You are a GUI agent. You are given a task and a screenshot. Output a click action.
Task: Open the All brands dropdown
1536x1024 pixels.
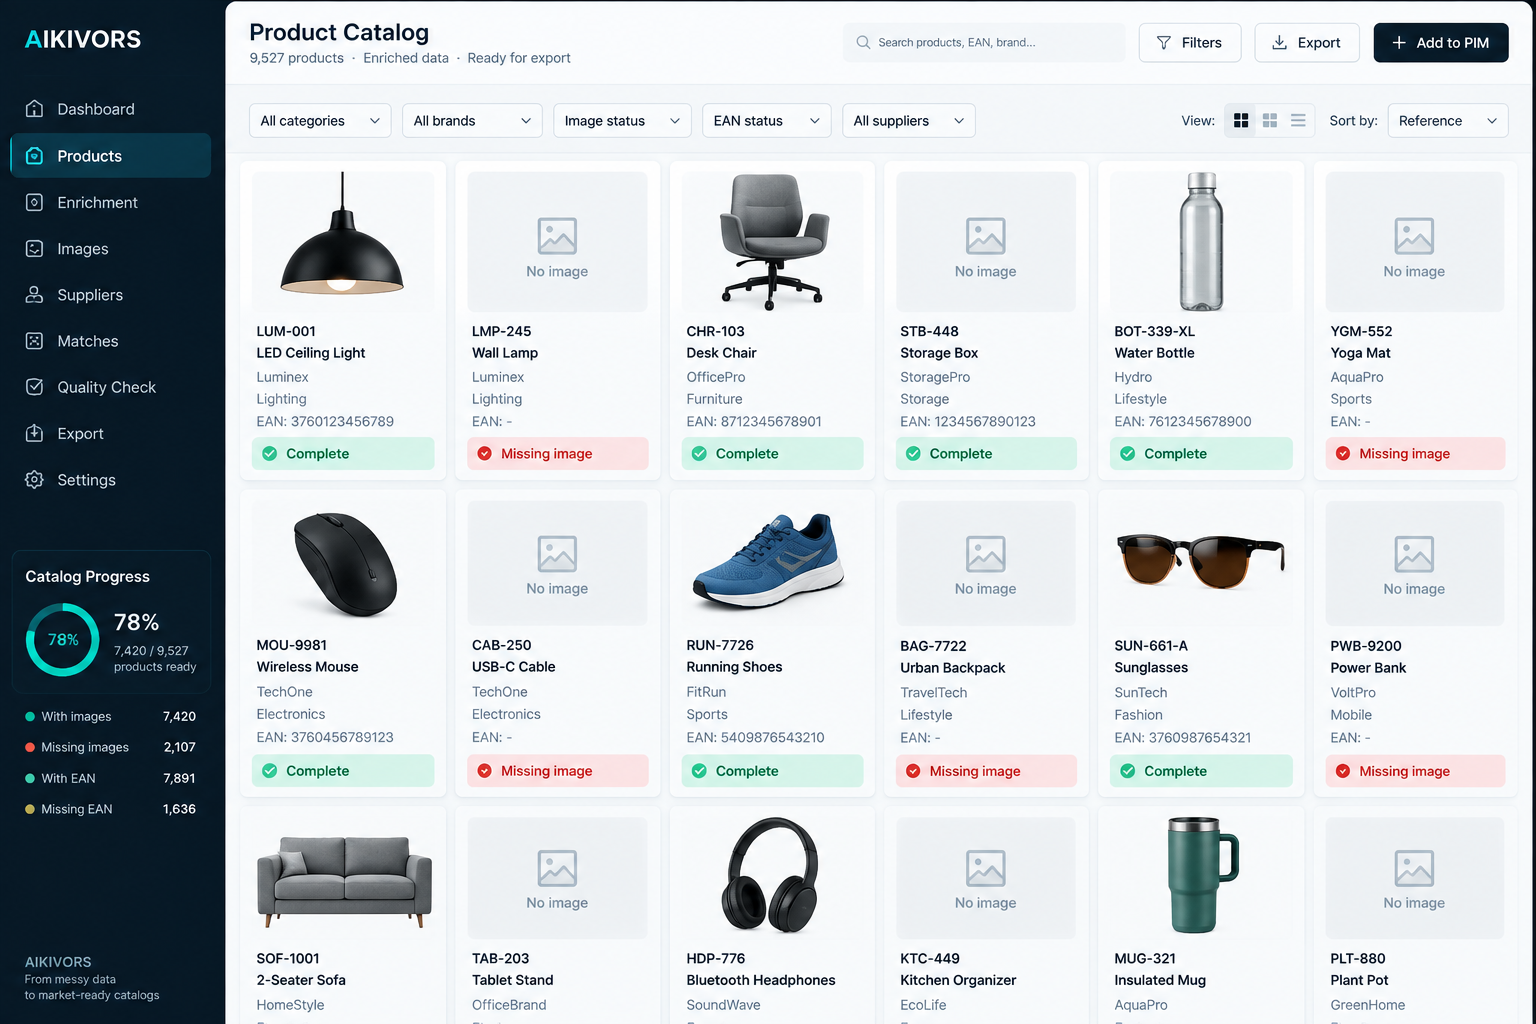pos(472,121)
